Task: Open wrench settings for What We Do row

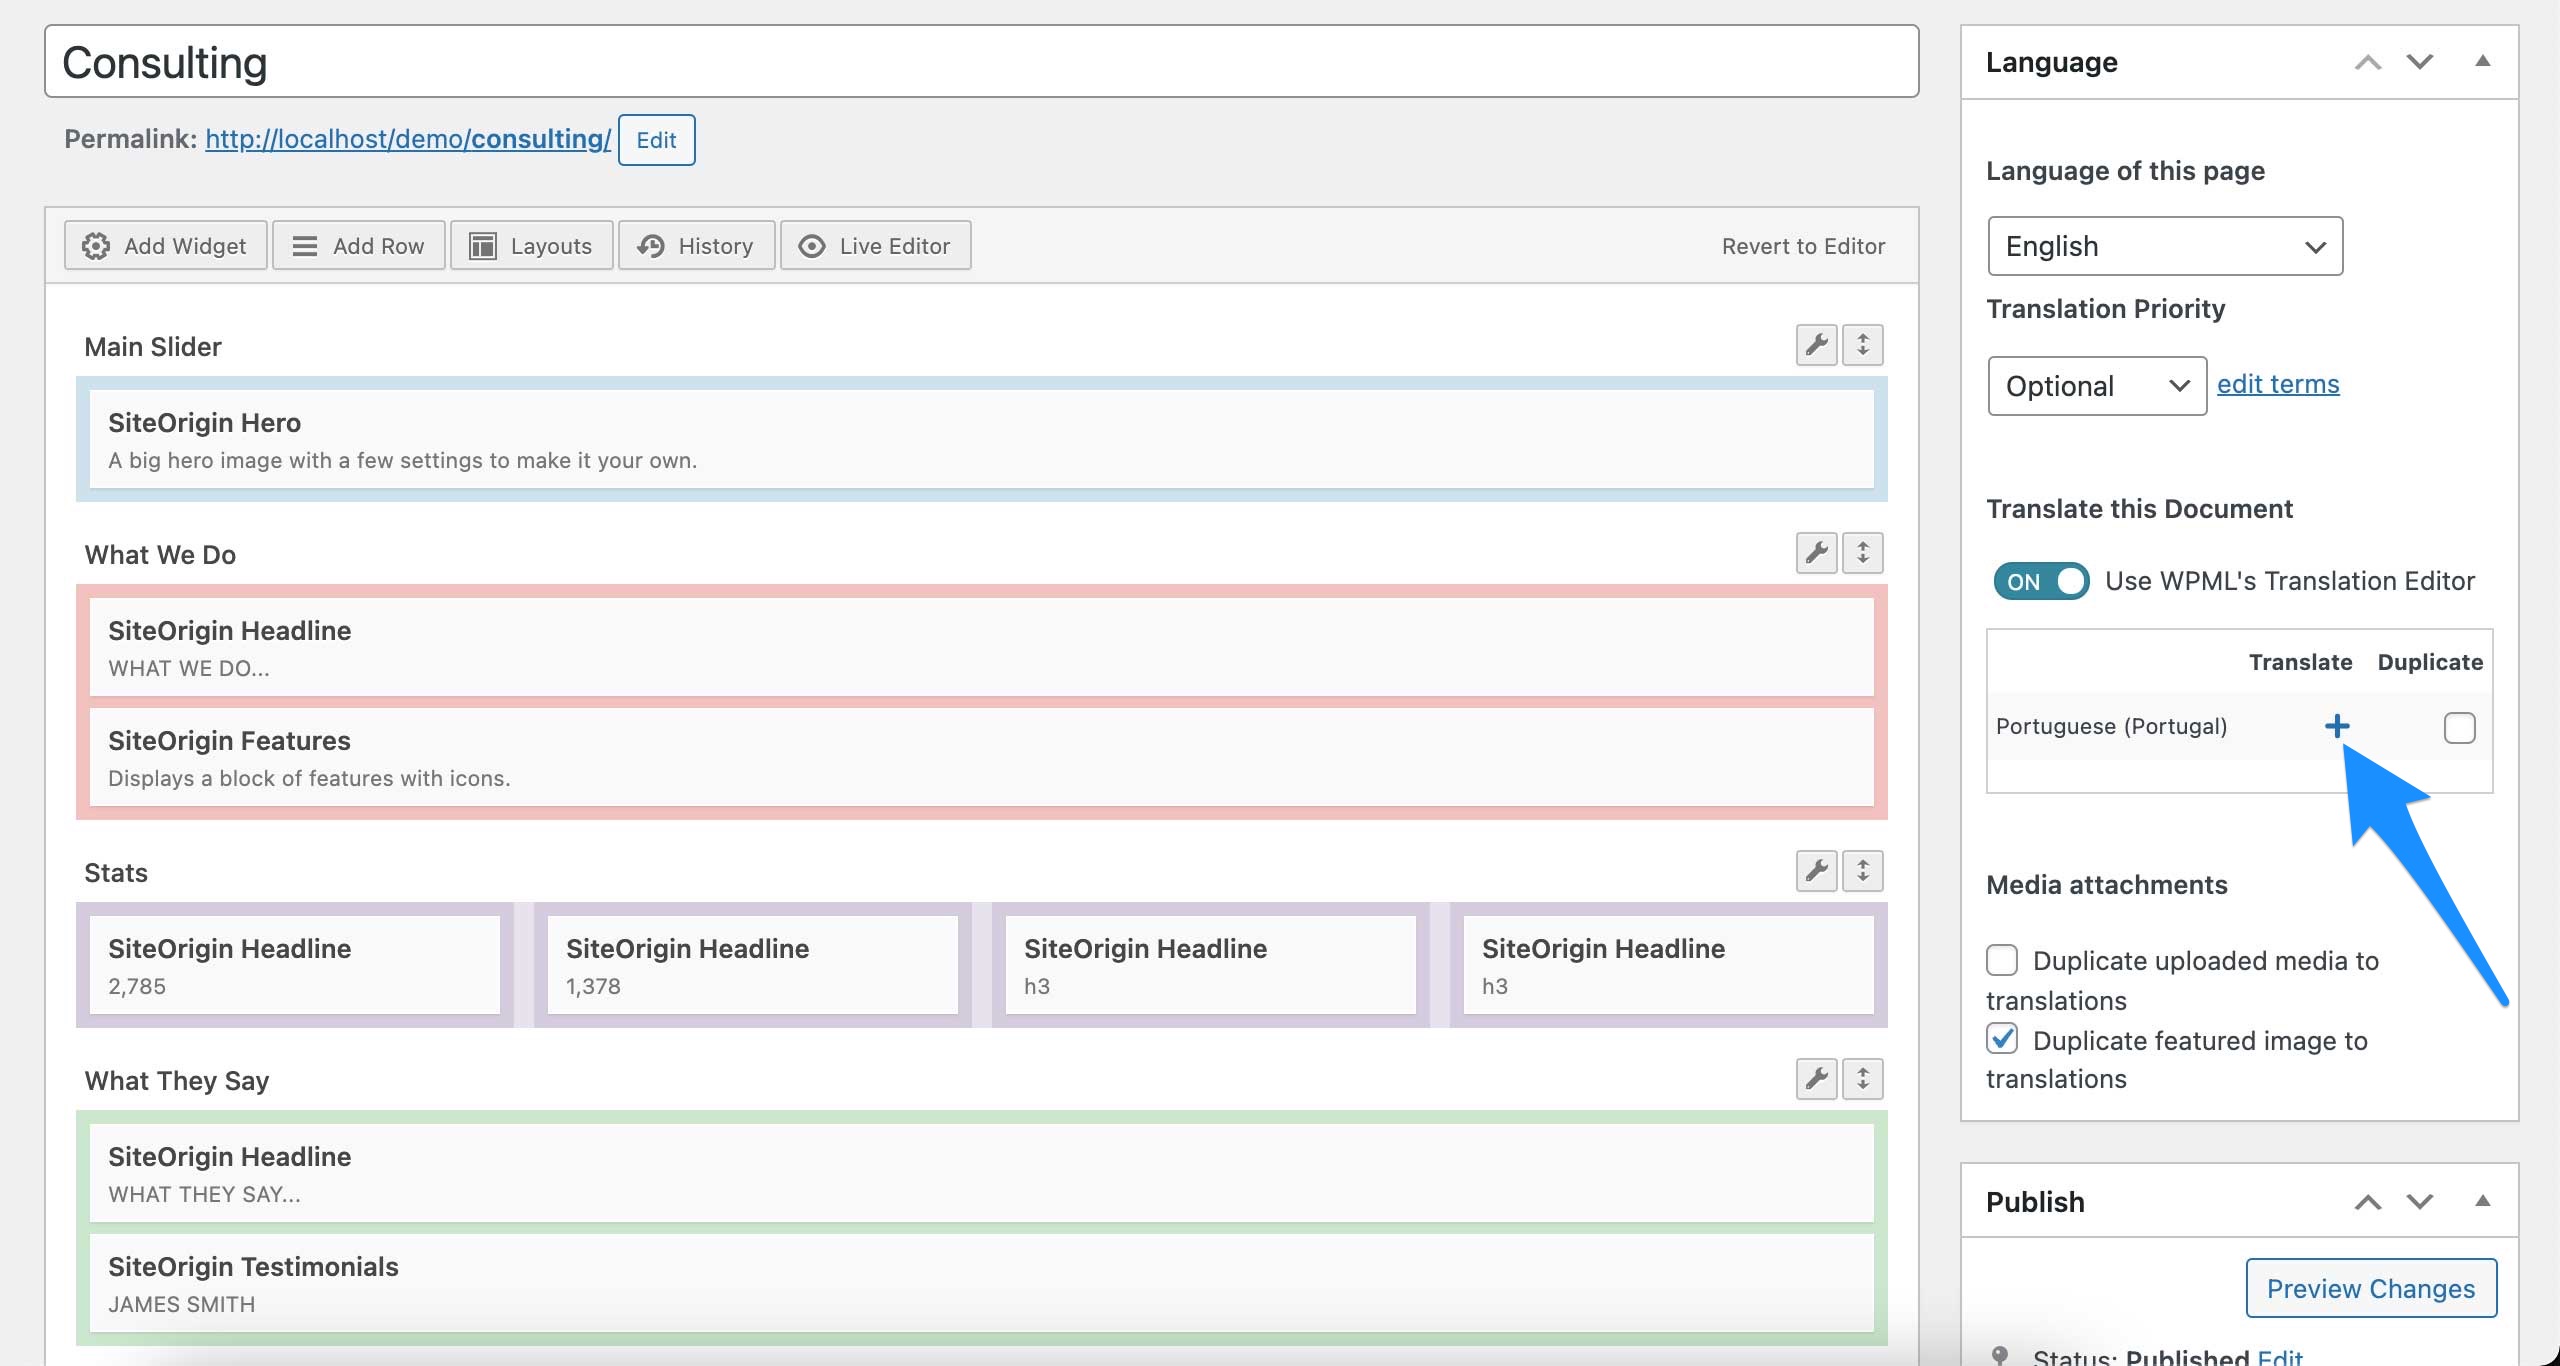Action: click(1816, 553)
